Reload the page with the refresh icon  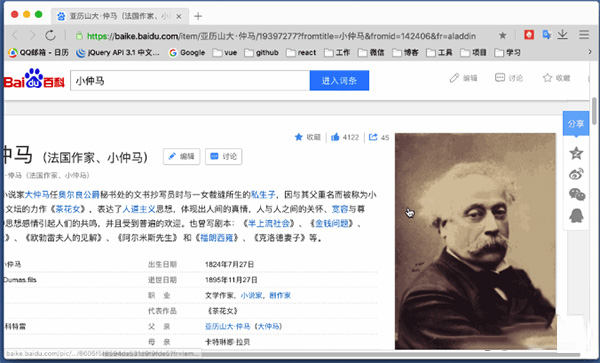pyautogui.click(x=51, y=36)
